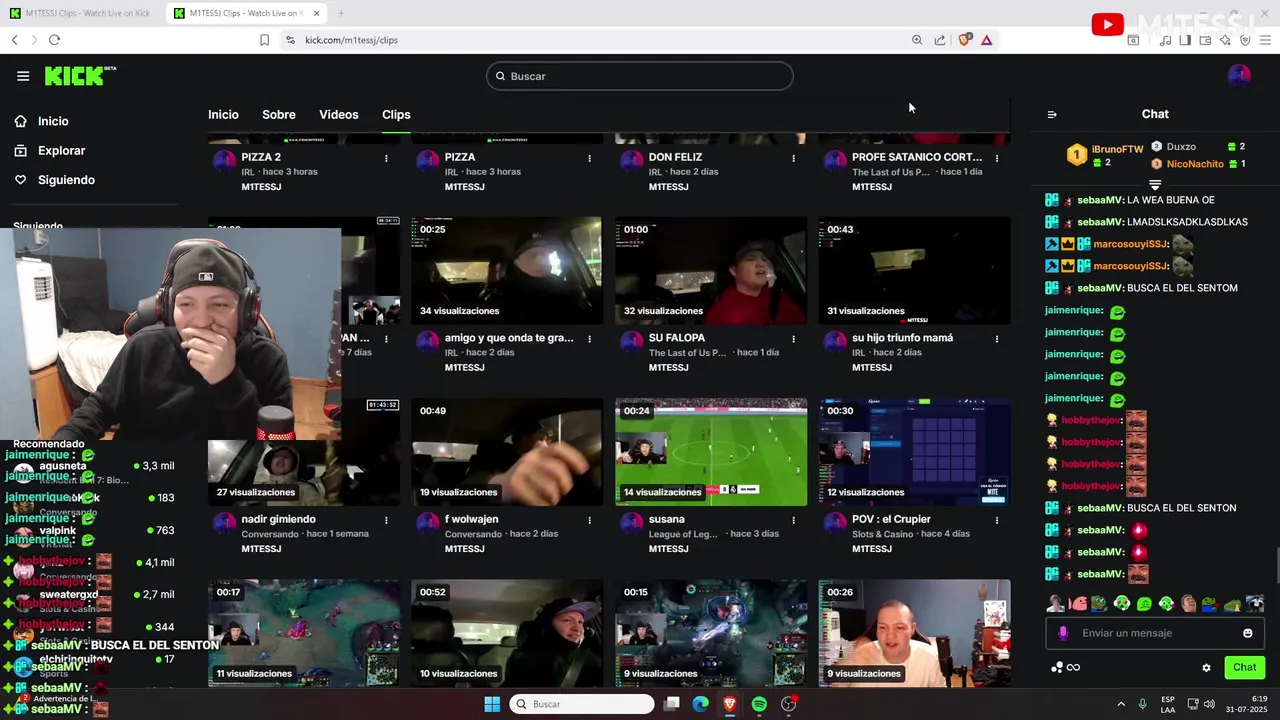Viewport: 1280px width, 720px height.
Task: Open chat settings gear icon
Action: [x=1206, y=668]
